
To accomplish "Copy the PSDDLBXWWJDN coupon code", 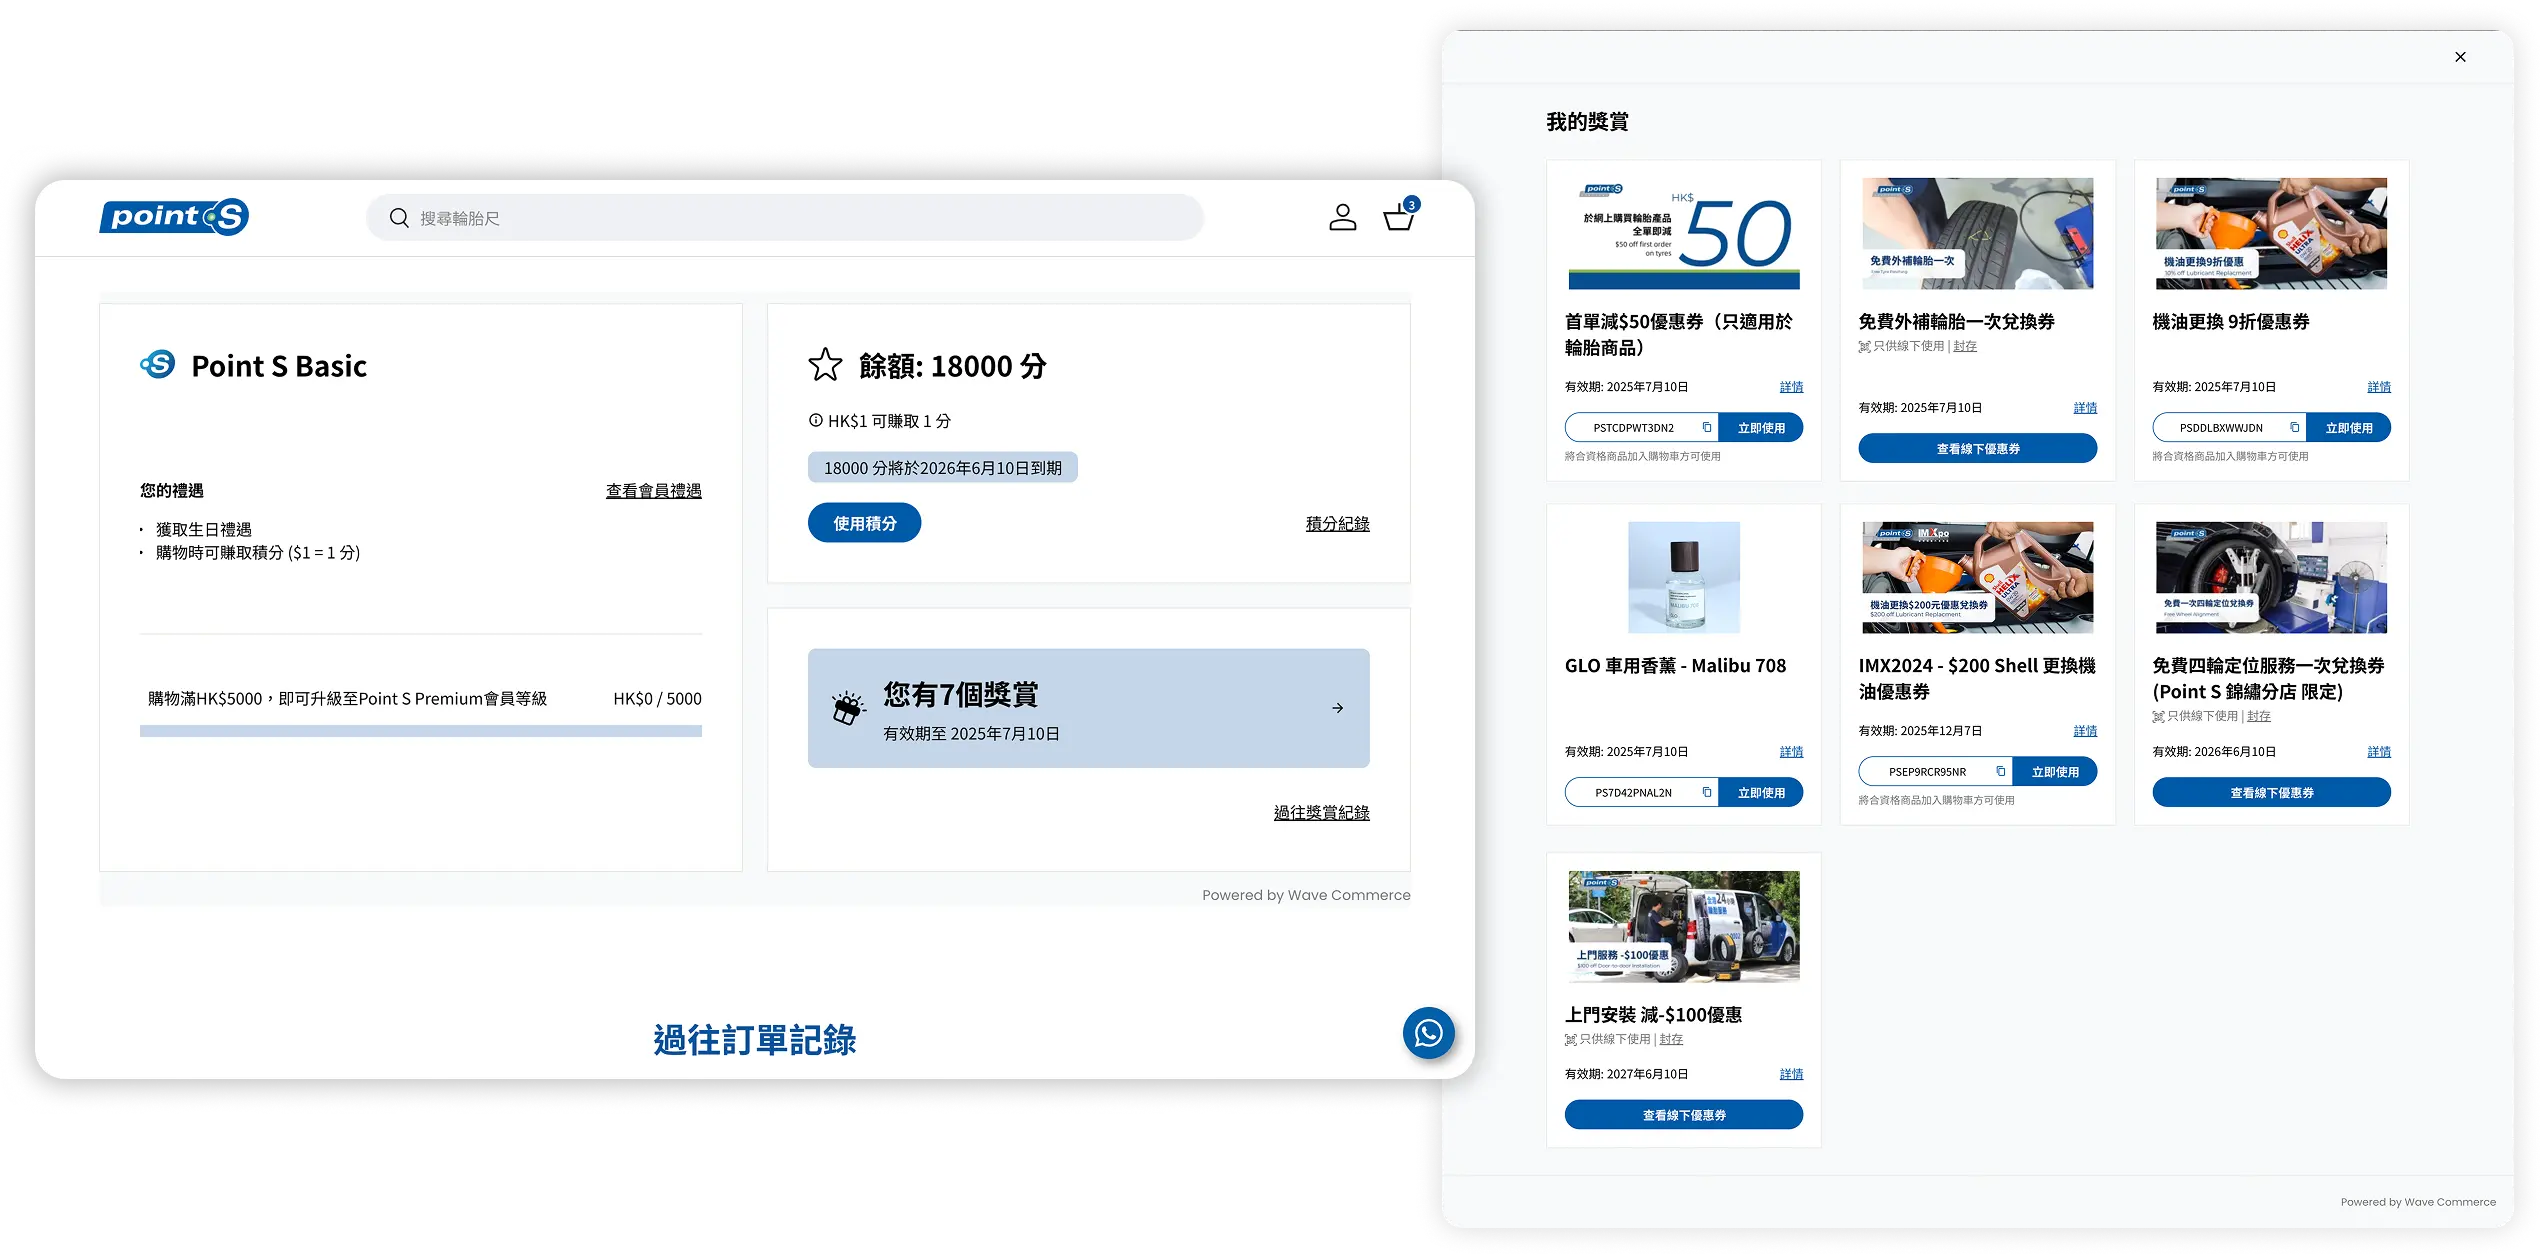I will (2295, 428).
